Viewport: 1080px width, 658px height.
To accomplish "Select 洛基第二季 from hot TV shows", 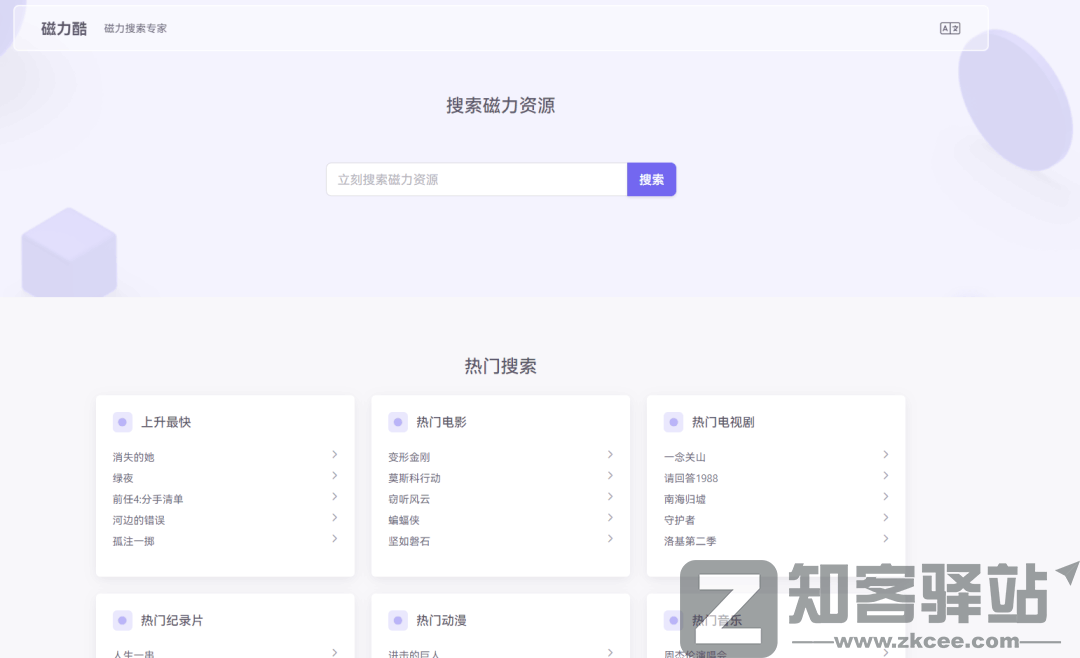I will click(691, 538).
